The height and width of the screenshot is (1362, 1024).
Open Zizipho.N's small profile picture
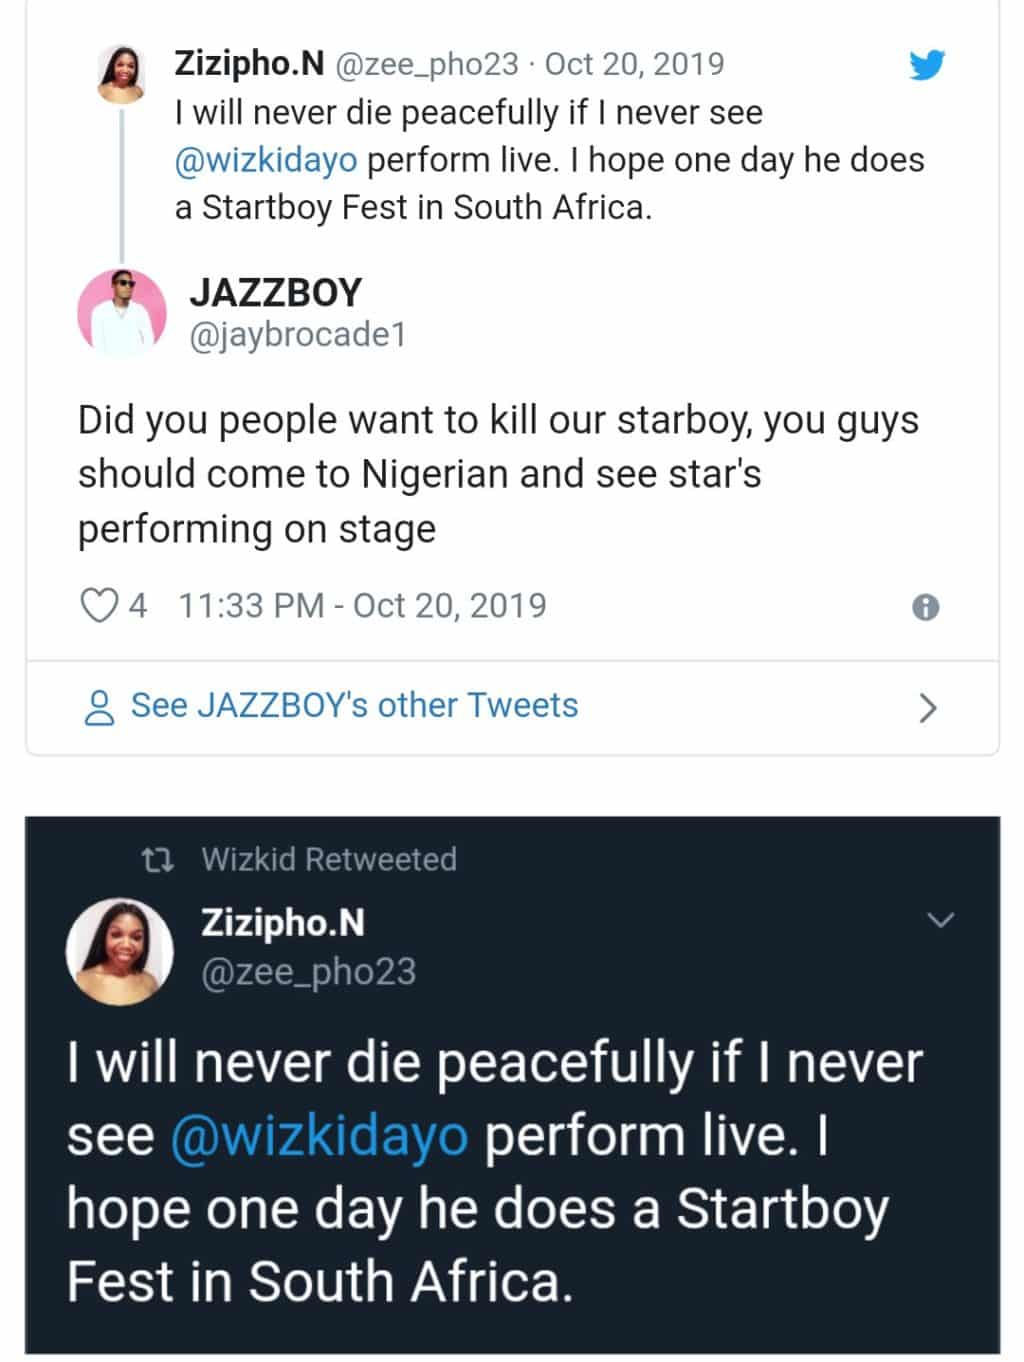[x=122, y=74]
